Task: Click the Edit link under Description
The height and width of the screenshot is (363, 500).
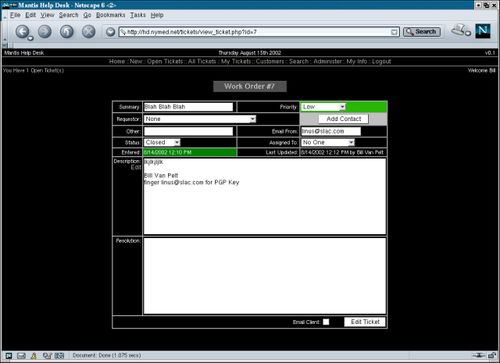Action: click(x=136, y=167)
